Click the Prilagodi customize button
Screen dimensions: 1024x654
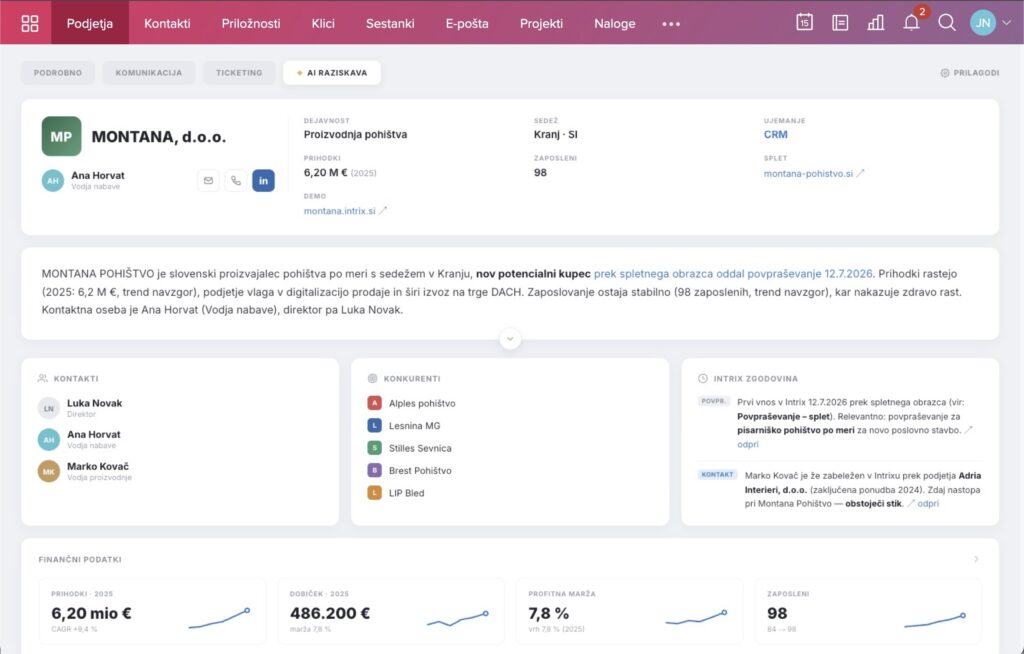pos(969,73)
